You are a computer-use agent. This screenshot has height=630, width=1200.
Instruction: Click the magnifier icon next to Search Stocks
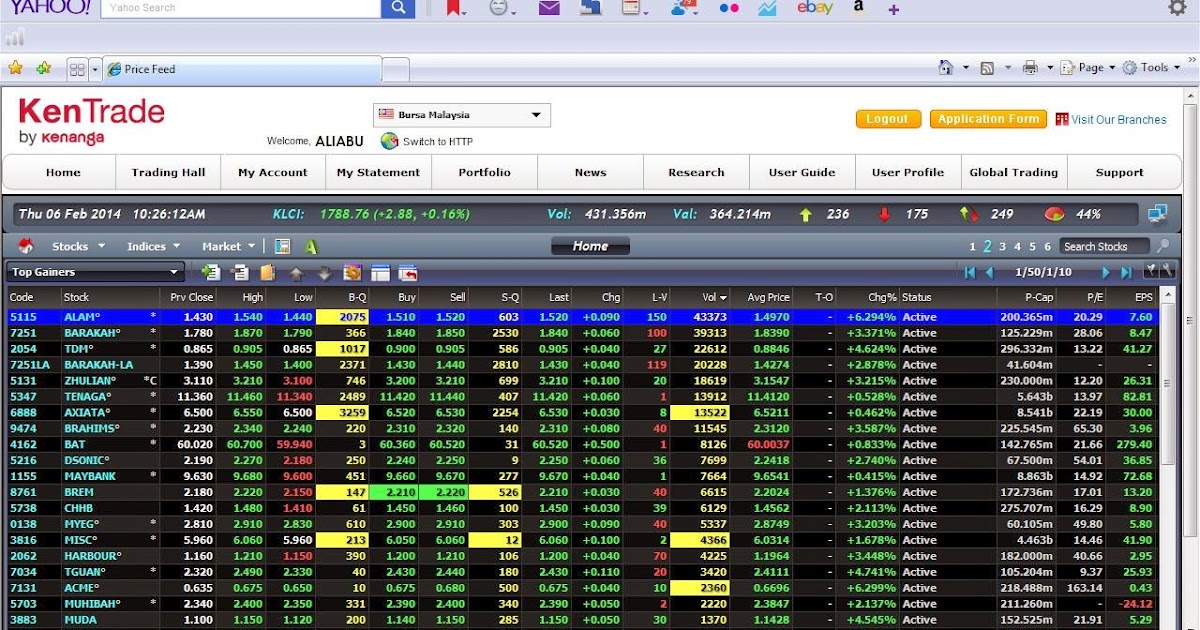1163,246
